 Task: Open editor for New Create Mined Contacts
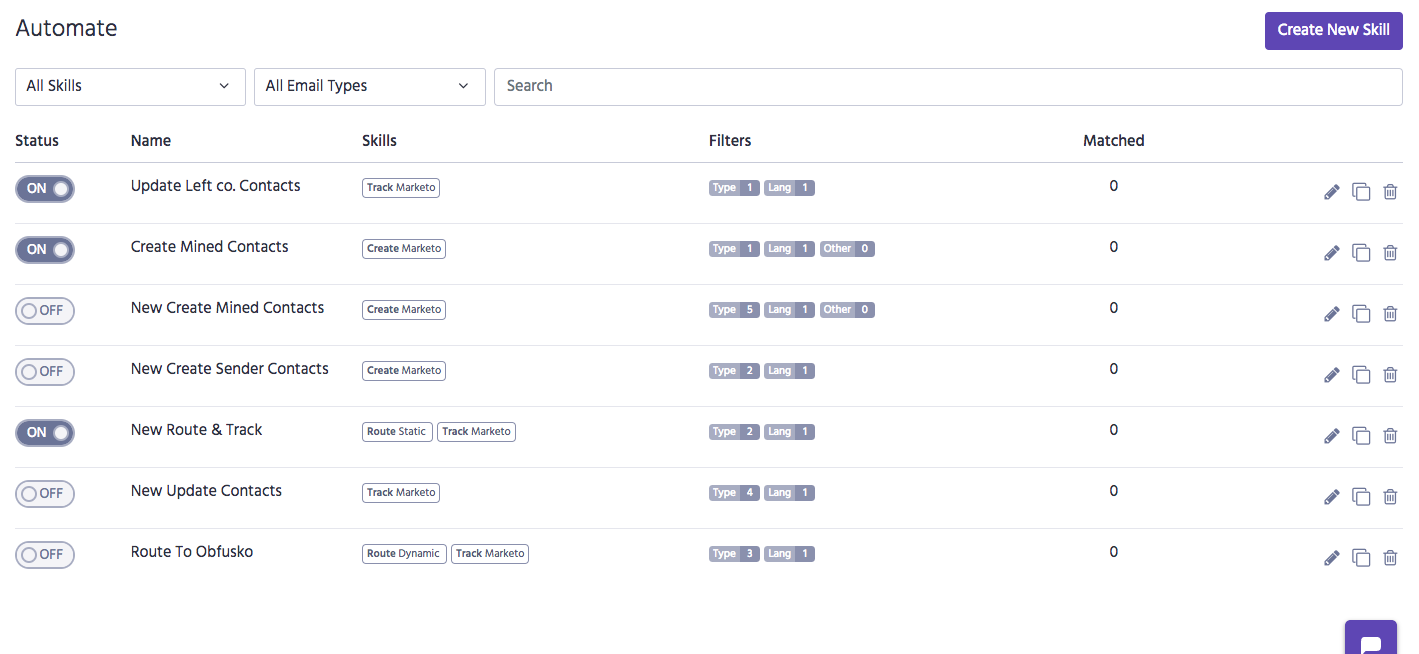click(x=1331, y=314)
